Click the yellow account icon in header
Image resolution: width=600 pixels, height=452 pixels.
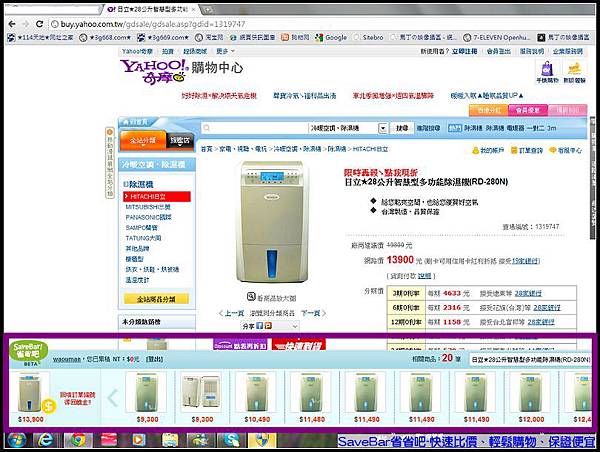click(x=476, y=150)
